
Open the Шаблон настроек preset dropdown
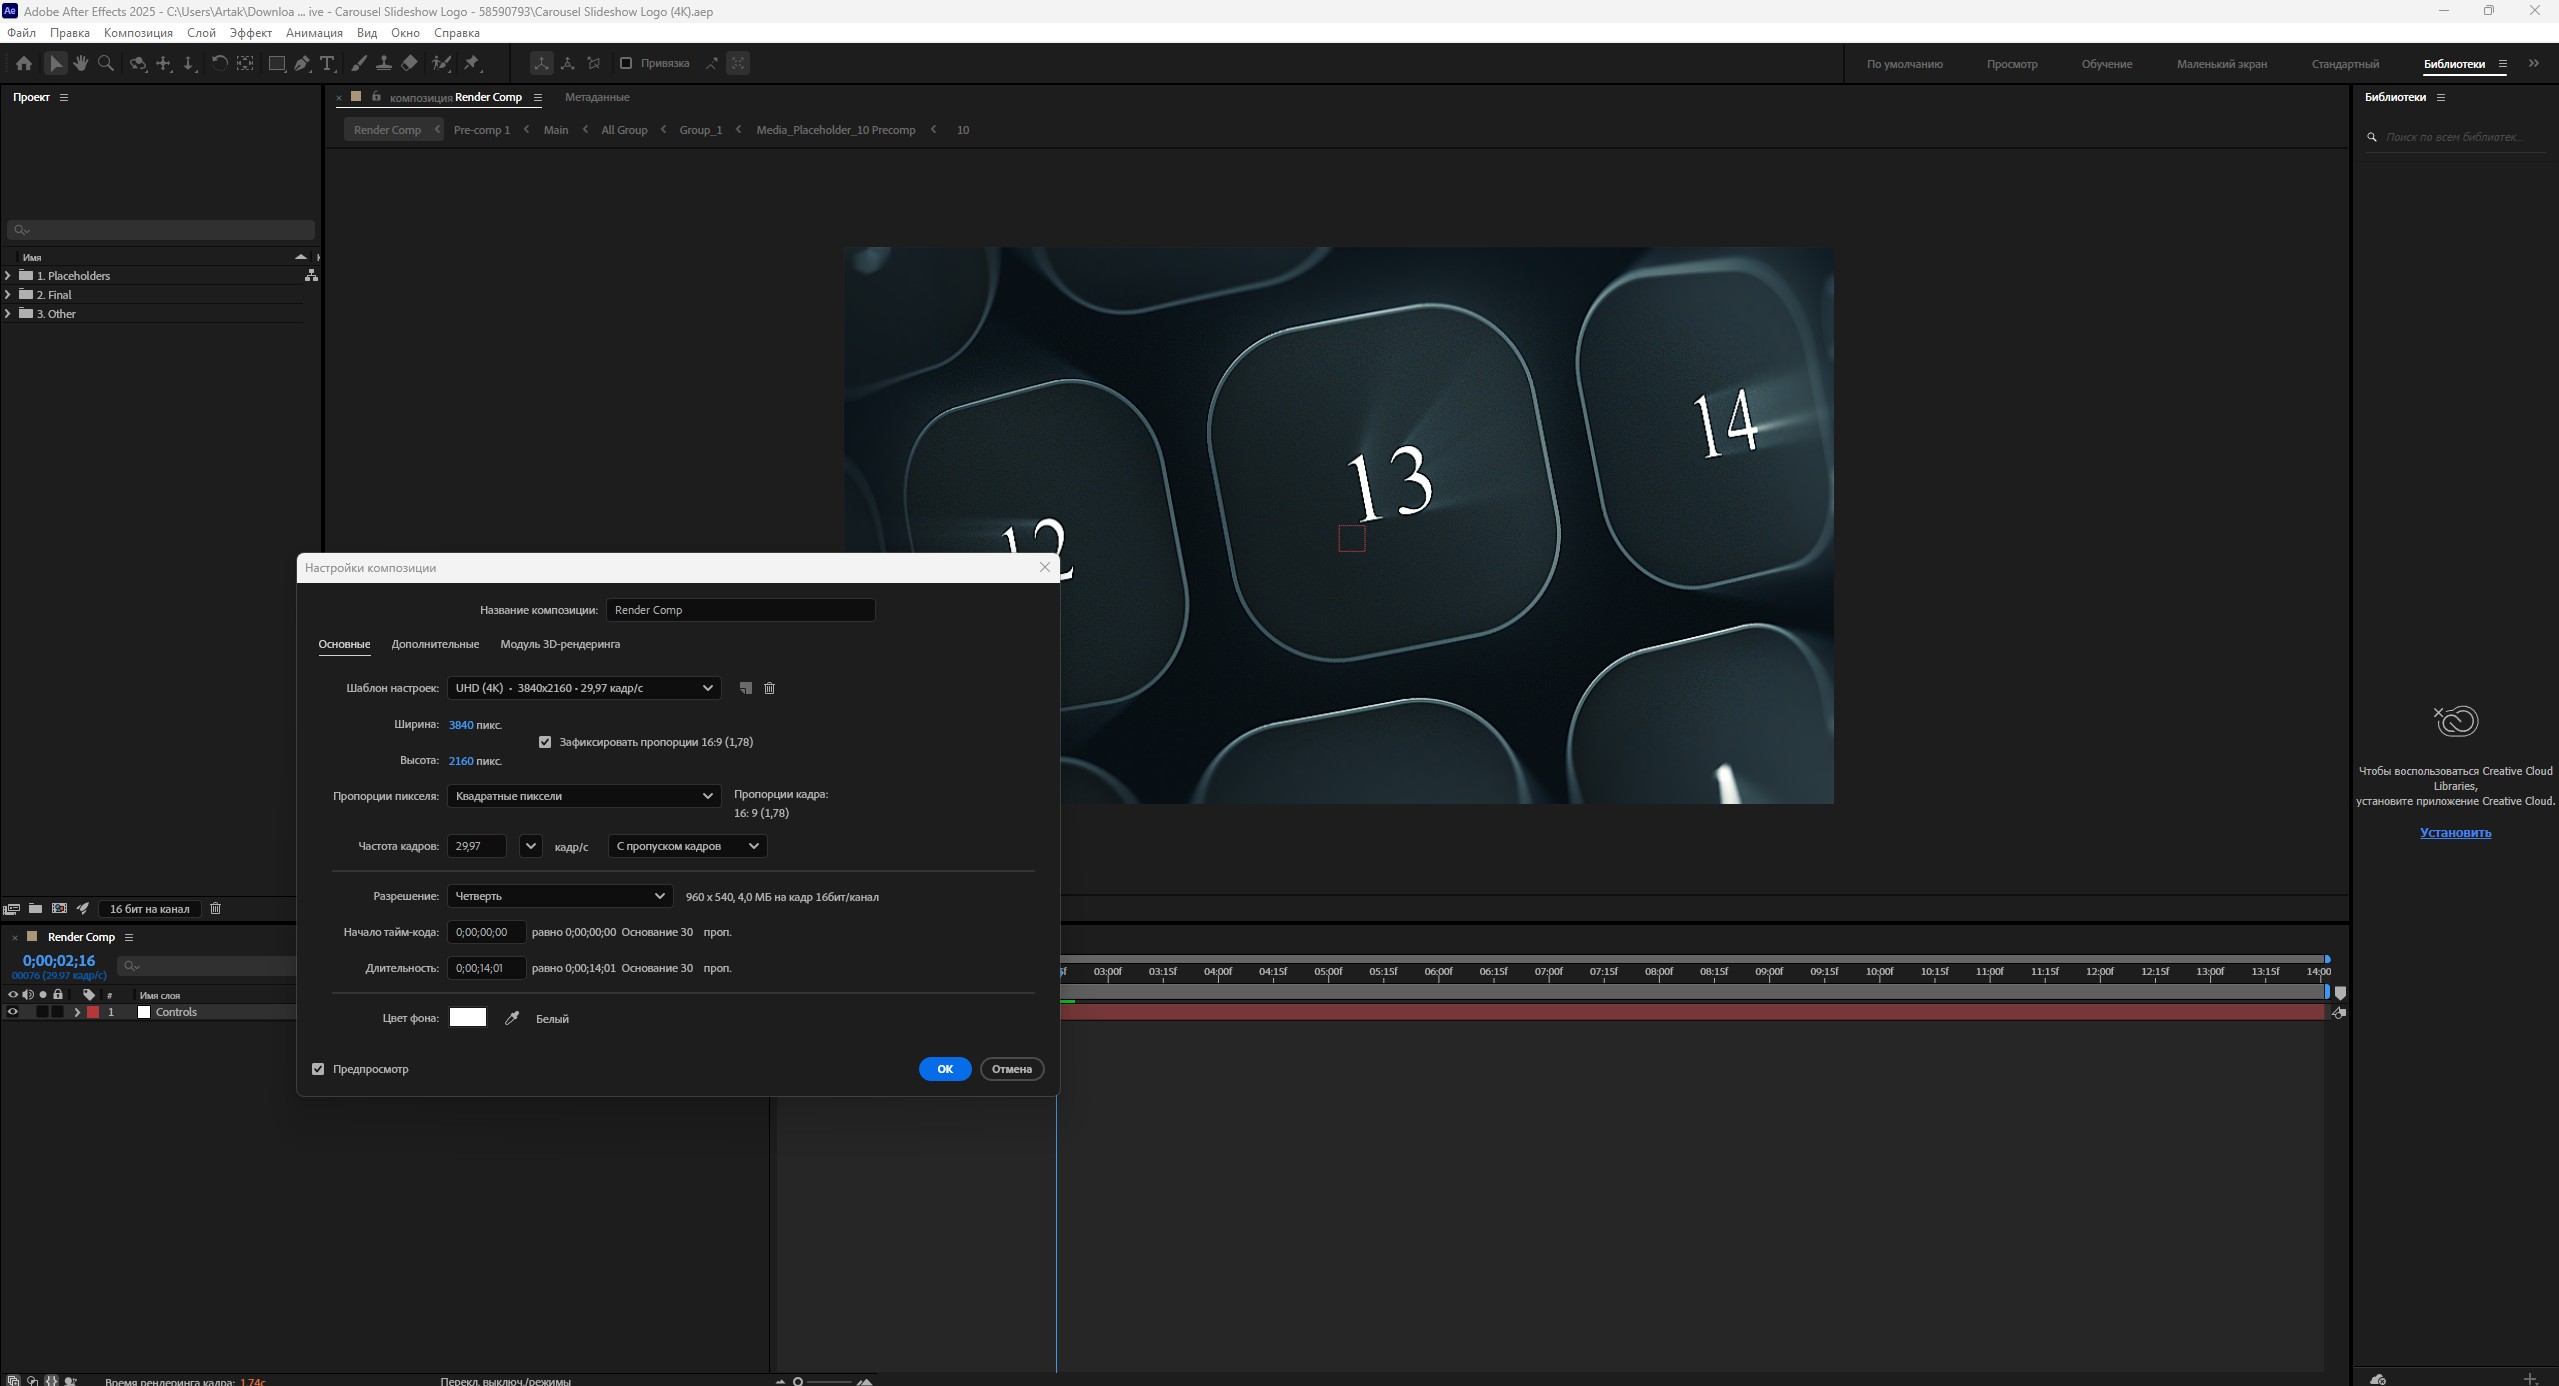coord(584,688)
